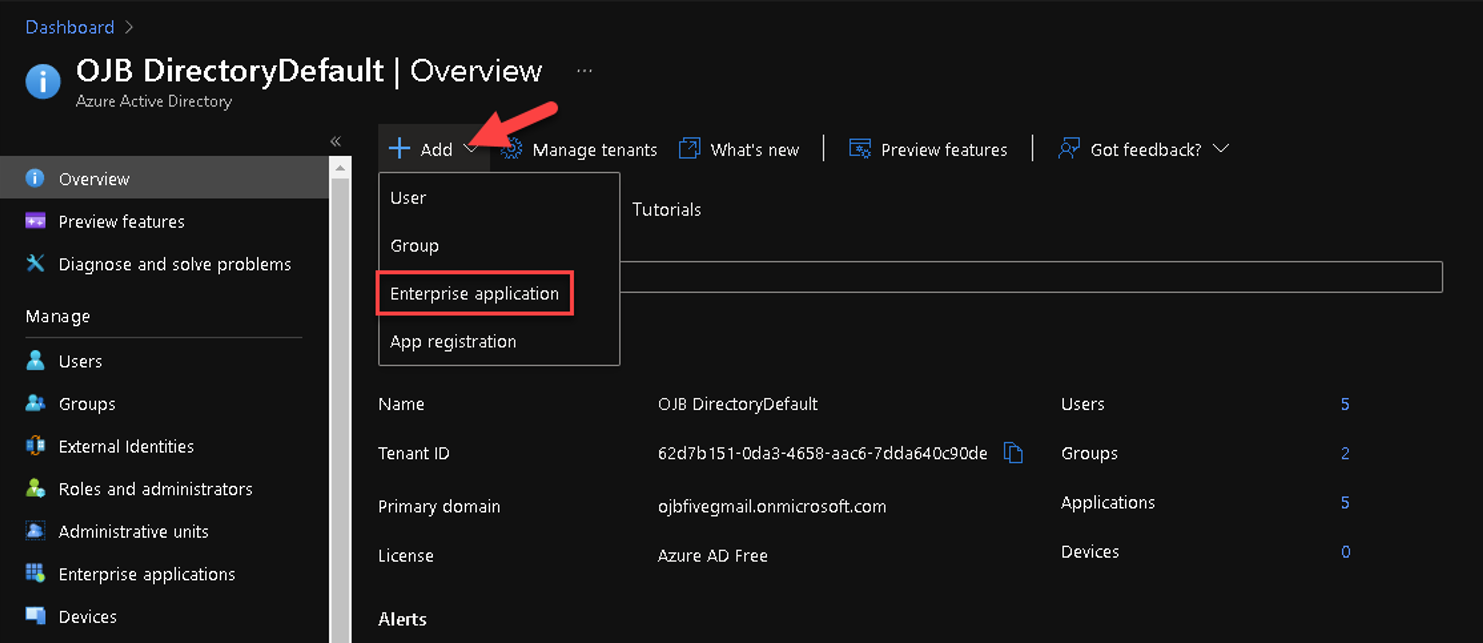This screenshot has width=1483, height=643.
Task: Click the Add plus icon
Action: click(399, 149)
